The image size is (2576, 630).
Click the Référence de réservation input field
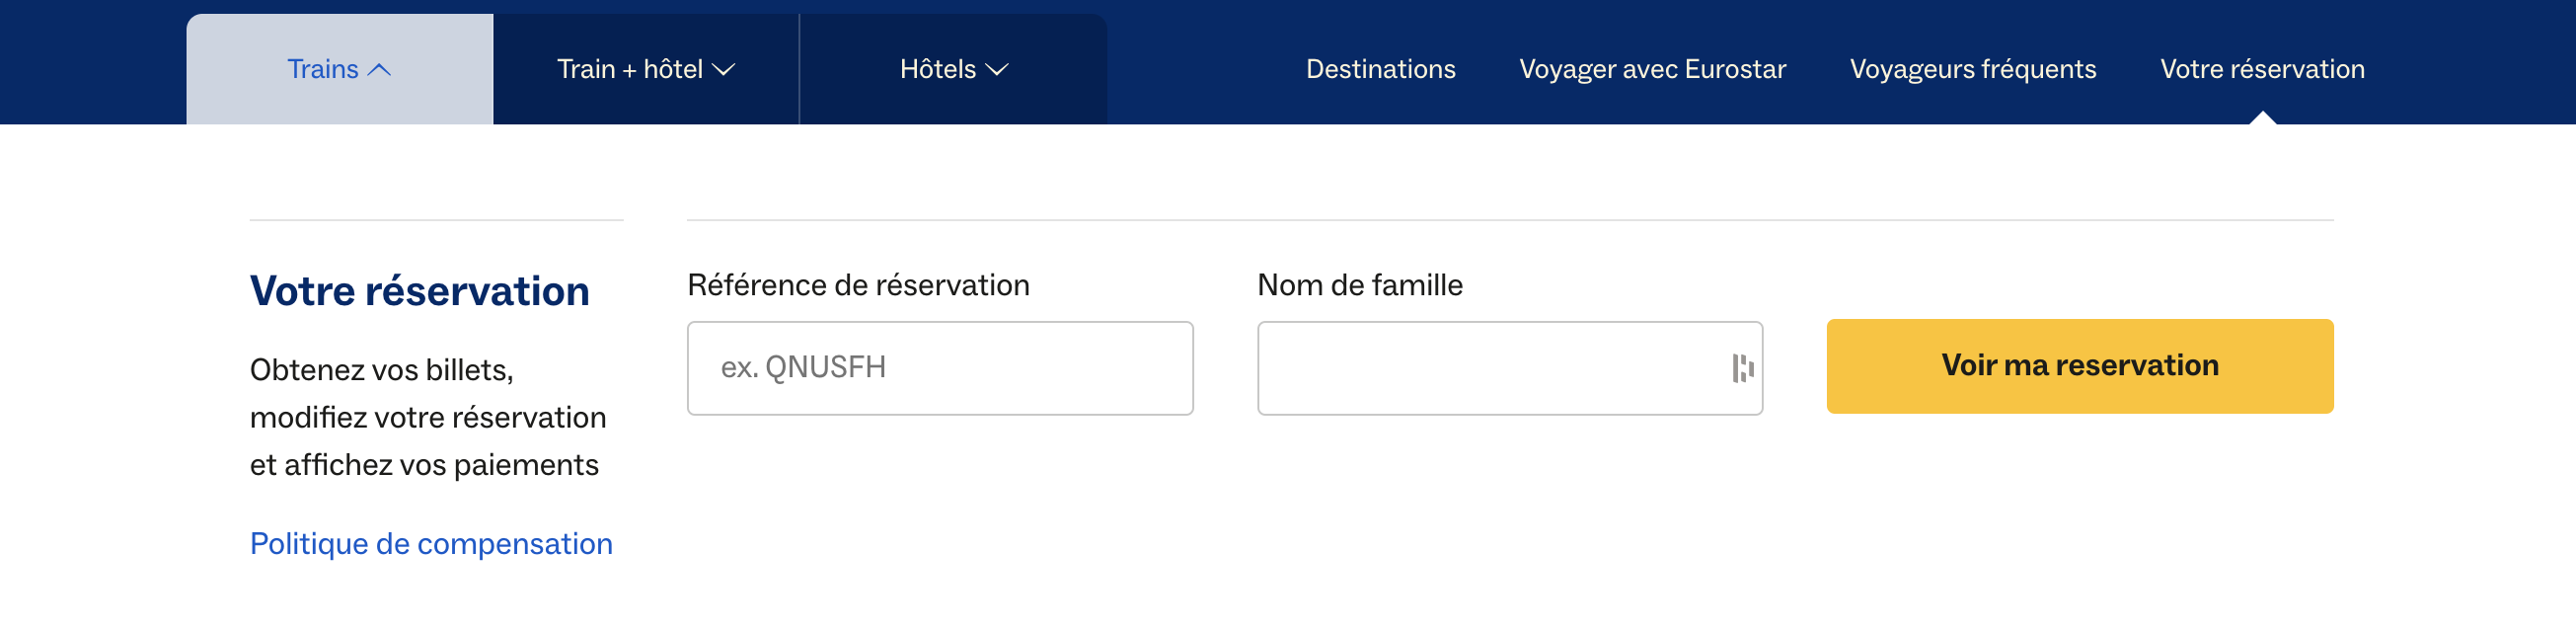940,368
